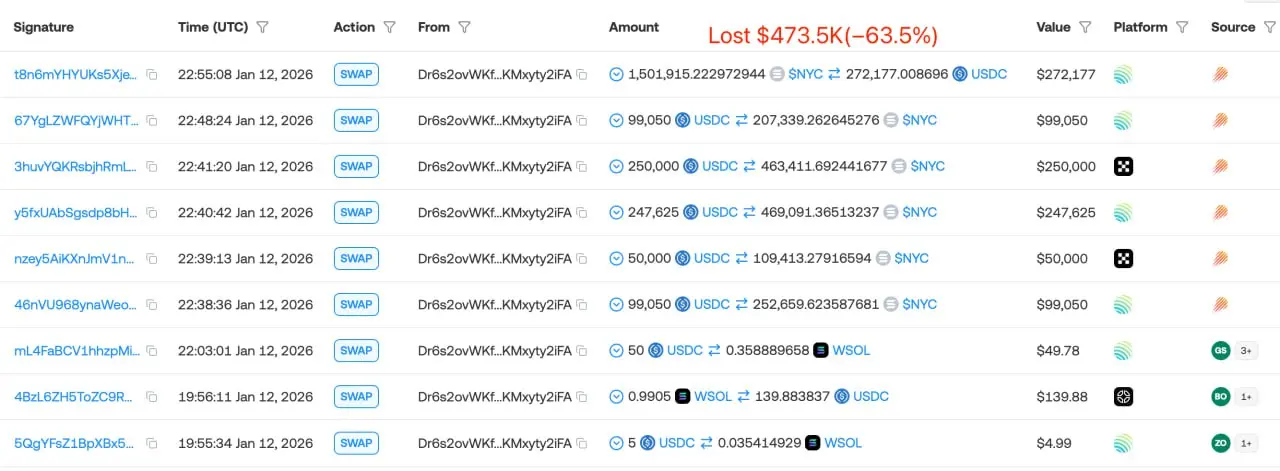Click source icon in the $272,177 row
The height and width of the screenshot is (471, 1280).
coord(1221,74)
